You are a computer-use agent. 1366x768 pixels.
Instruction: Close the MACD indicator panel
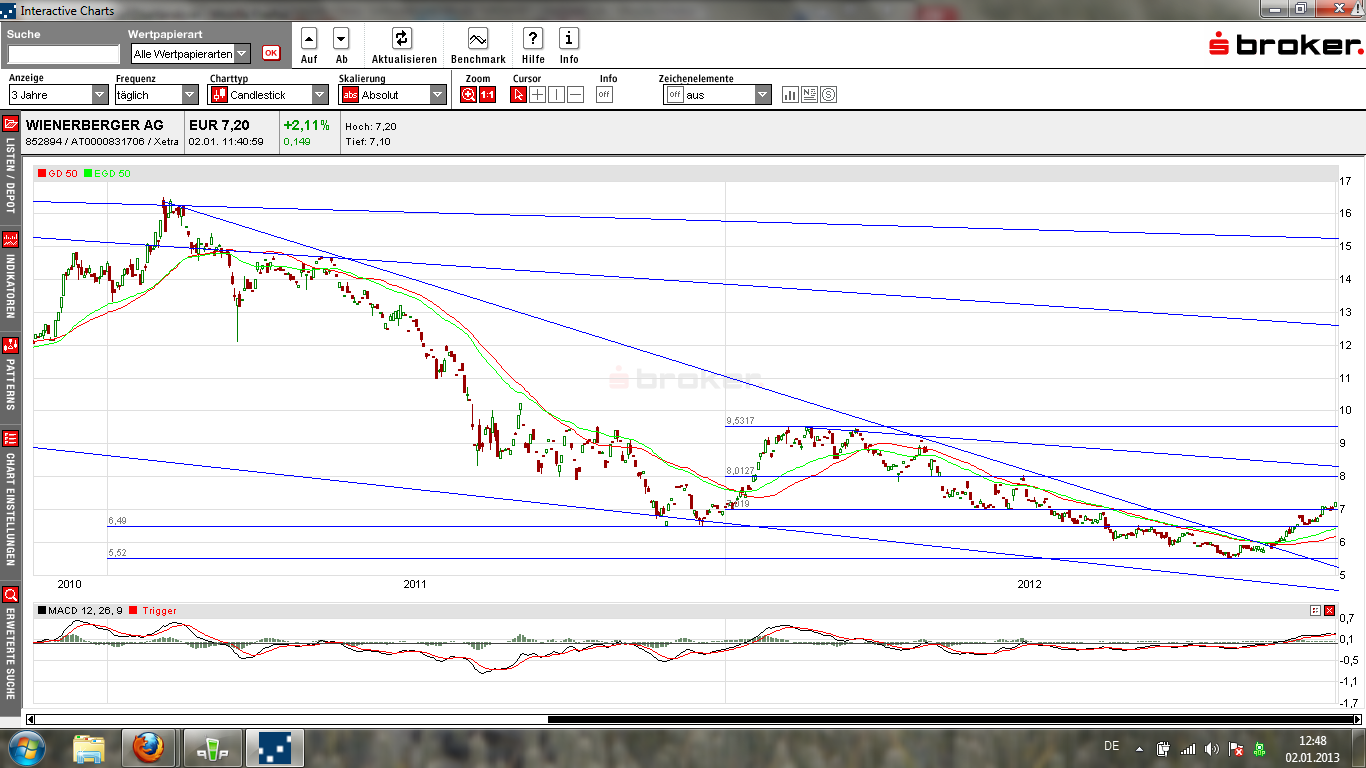(x=1329, y=610)
